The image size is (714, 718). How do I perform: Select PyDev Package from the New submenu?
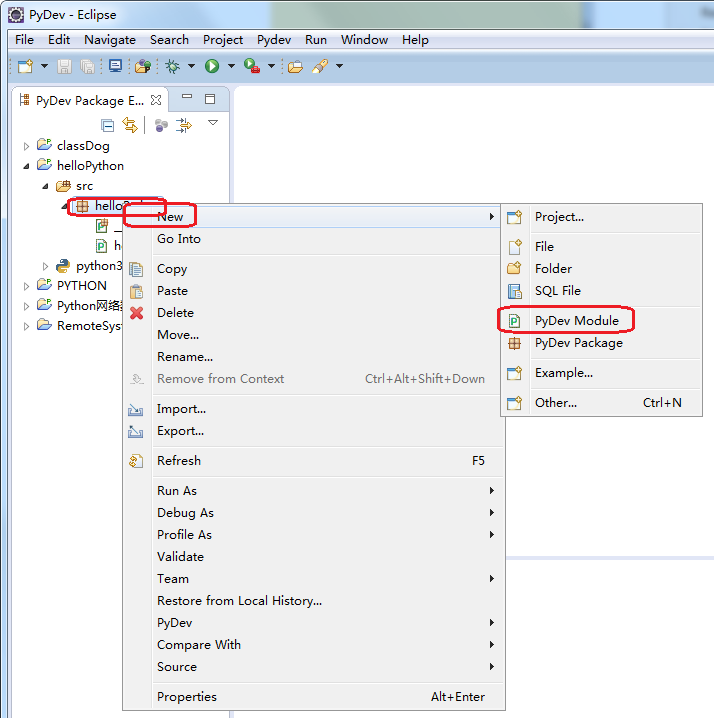pos(601,343)
